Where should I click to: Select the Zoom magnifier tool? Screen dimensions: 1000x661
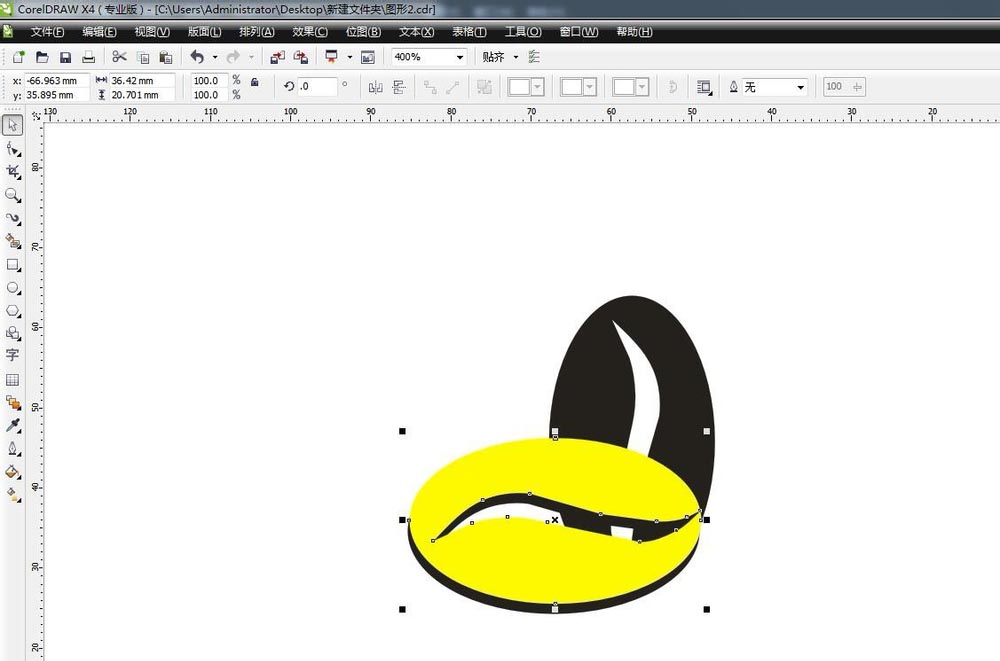click(x=13, y=195)
